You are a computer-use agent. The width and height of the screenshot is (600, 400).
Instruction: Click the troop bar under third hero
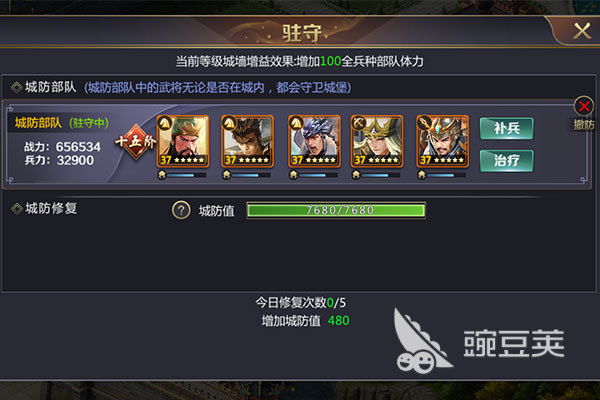pos(313,175)
